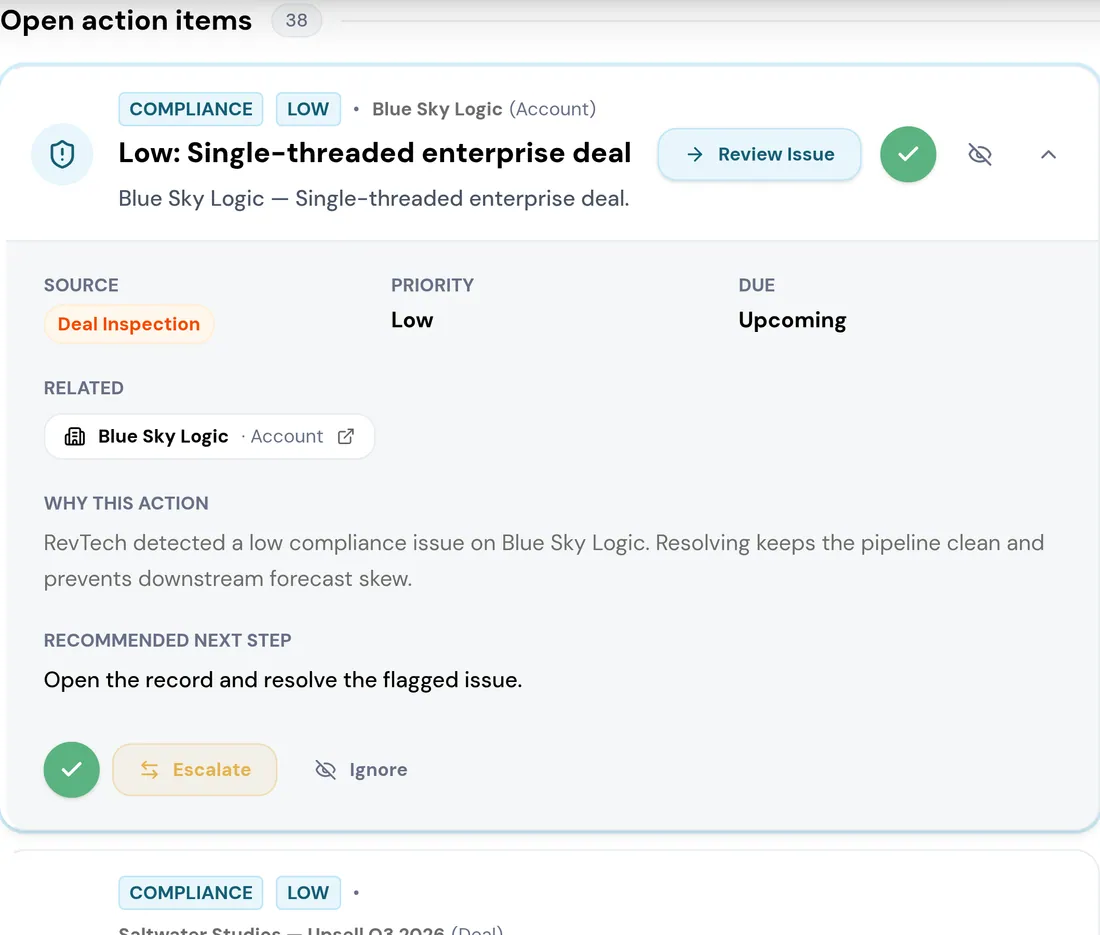Click the 'Blue Sky Logic (Account)' header text
This screenshot has height=935, width=1100.
click(484, 109)
